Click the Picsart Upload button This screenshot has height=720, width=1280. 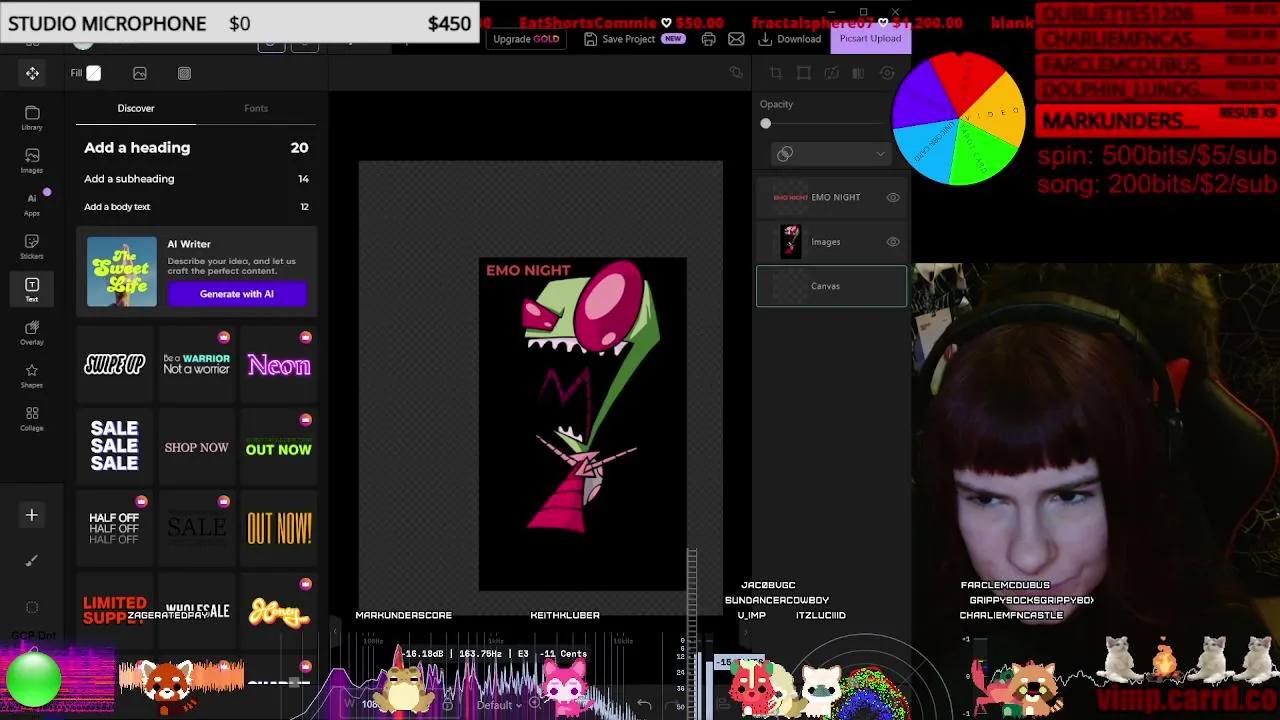tap(870, 38)
